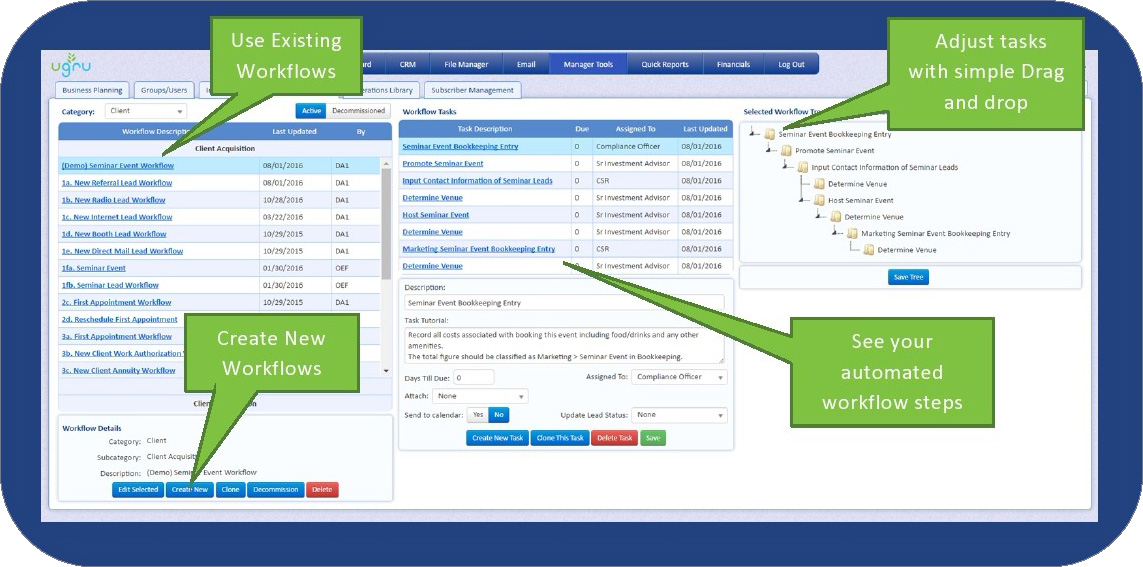
Task: Open the Assigned To dropdown
Action: [x=679, y=377]
